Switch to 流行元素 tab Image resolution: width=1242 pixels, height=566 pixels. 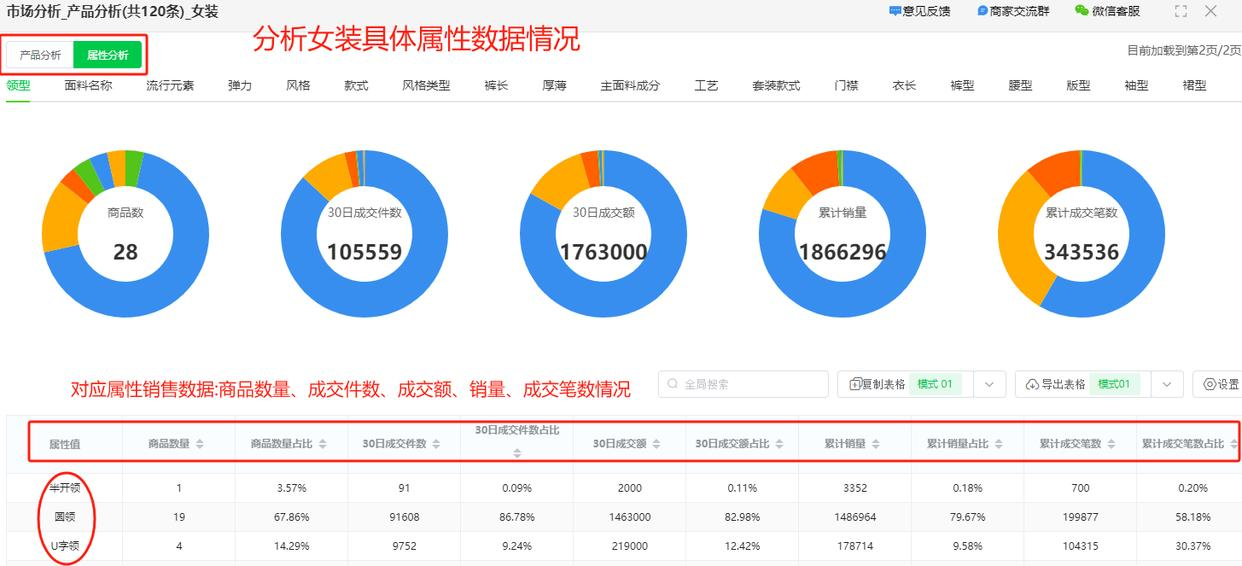(170, 86)
